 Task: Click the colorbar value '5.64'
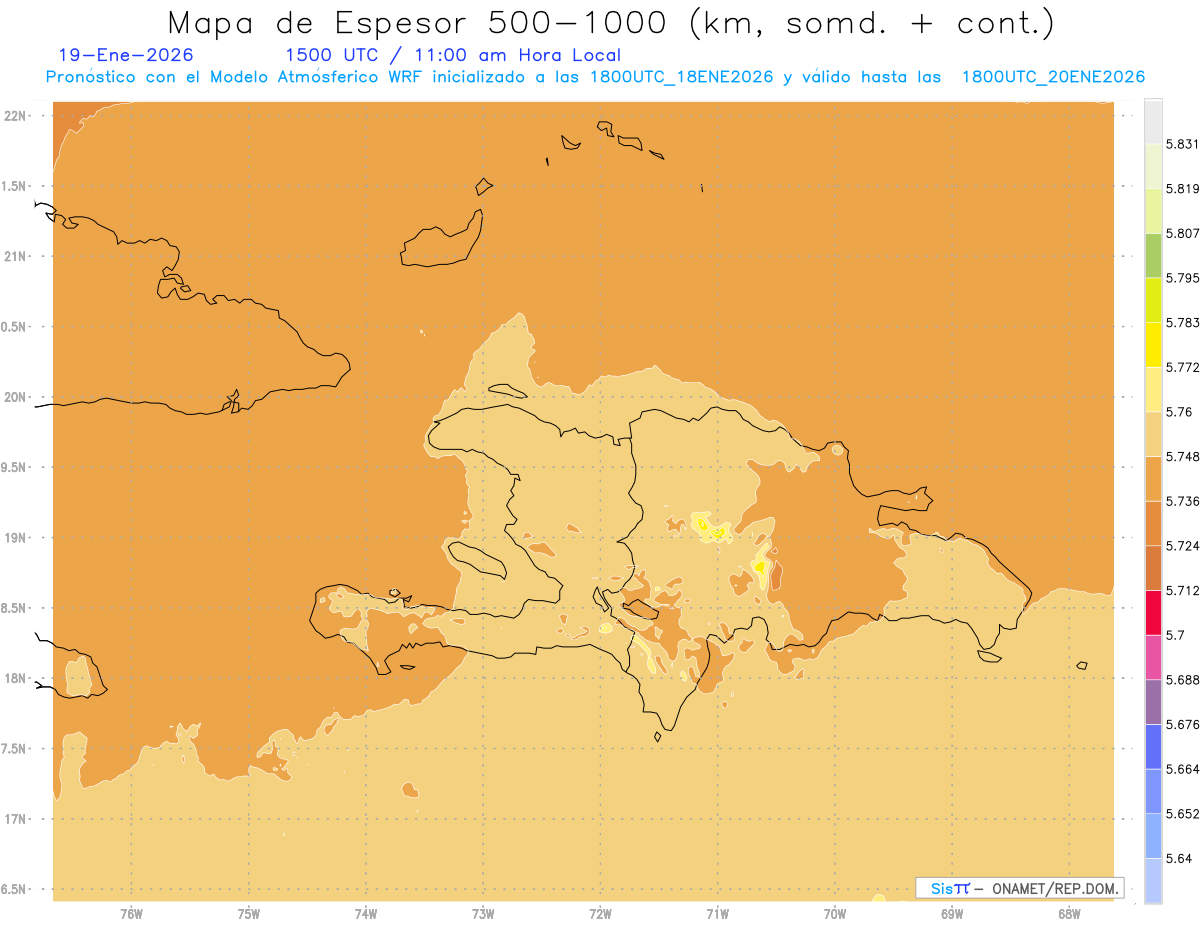(x=1179, y=858)
